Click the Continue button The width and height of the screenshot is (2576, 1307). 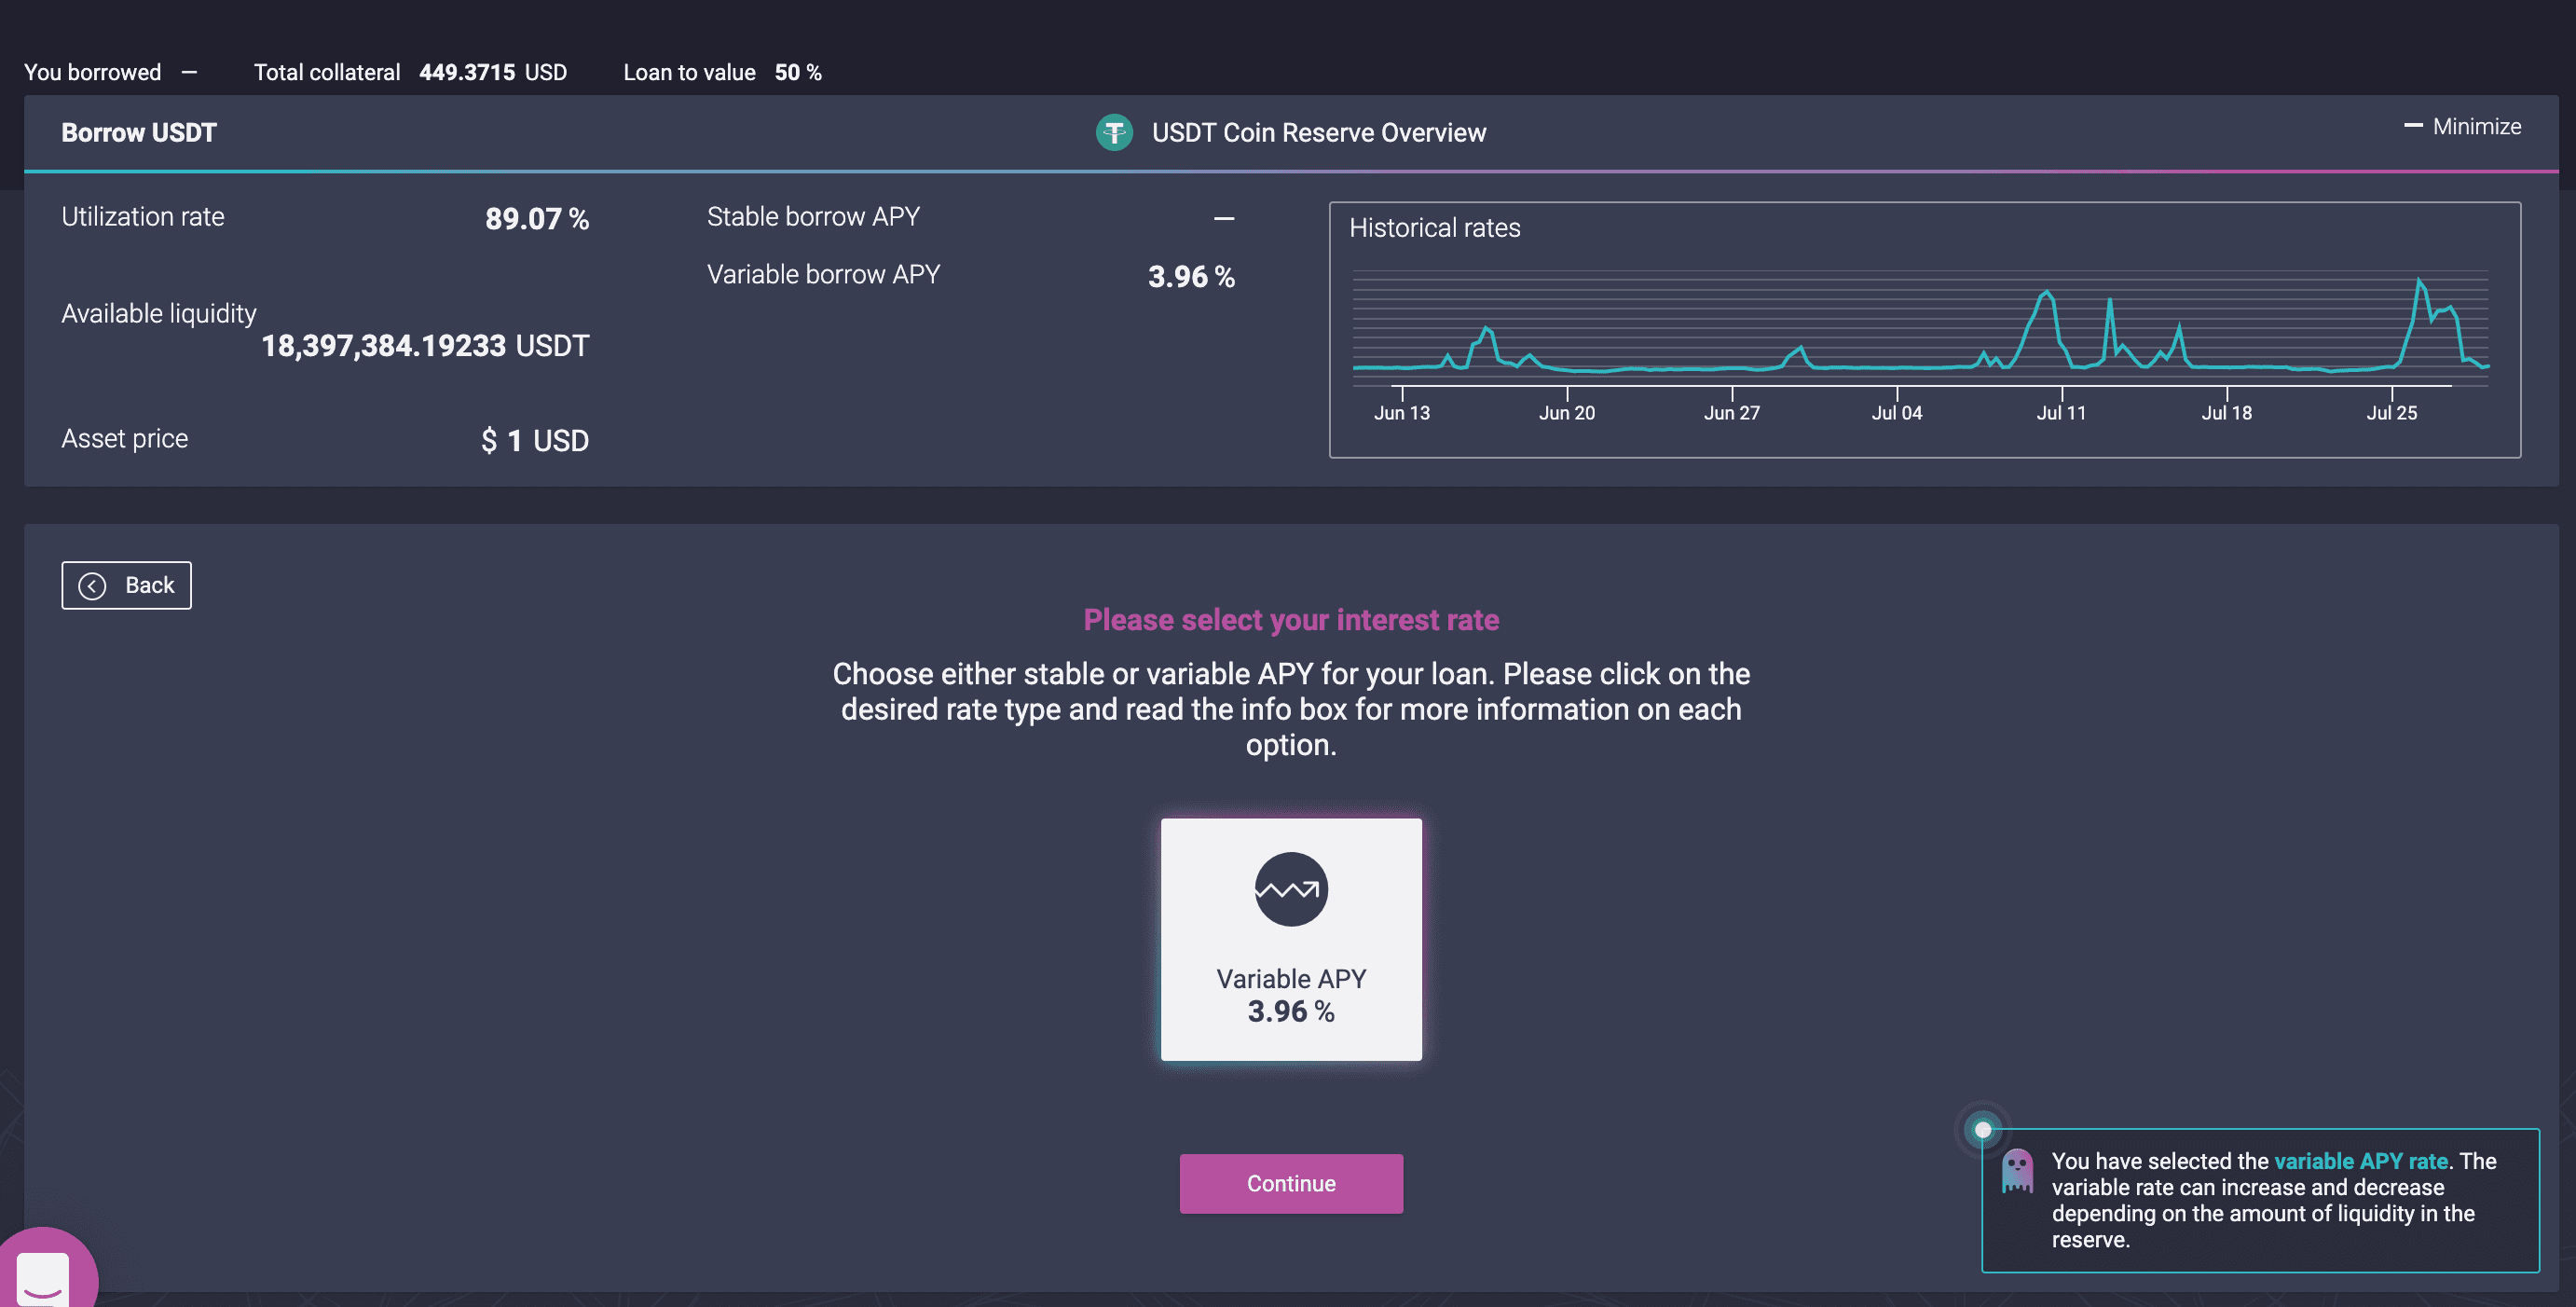click(1291, 1184)
